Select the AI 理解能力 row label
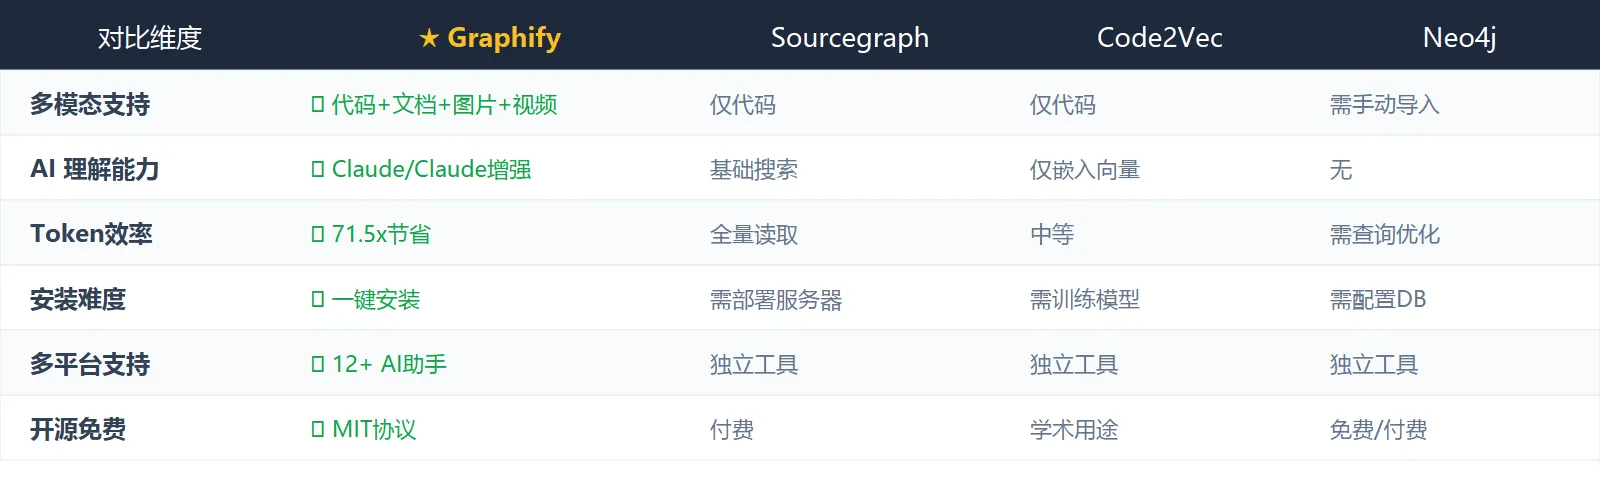 tap(95, 169)
